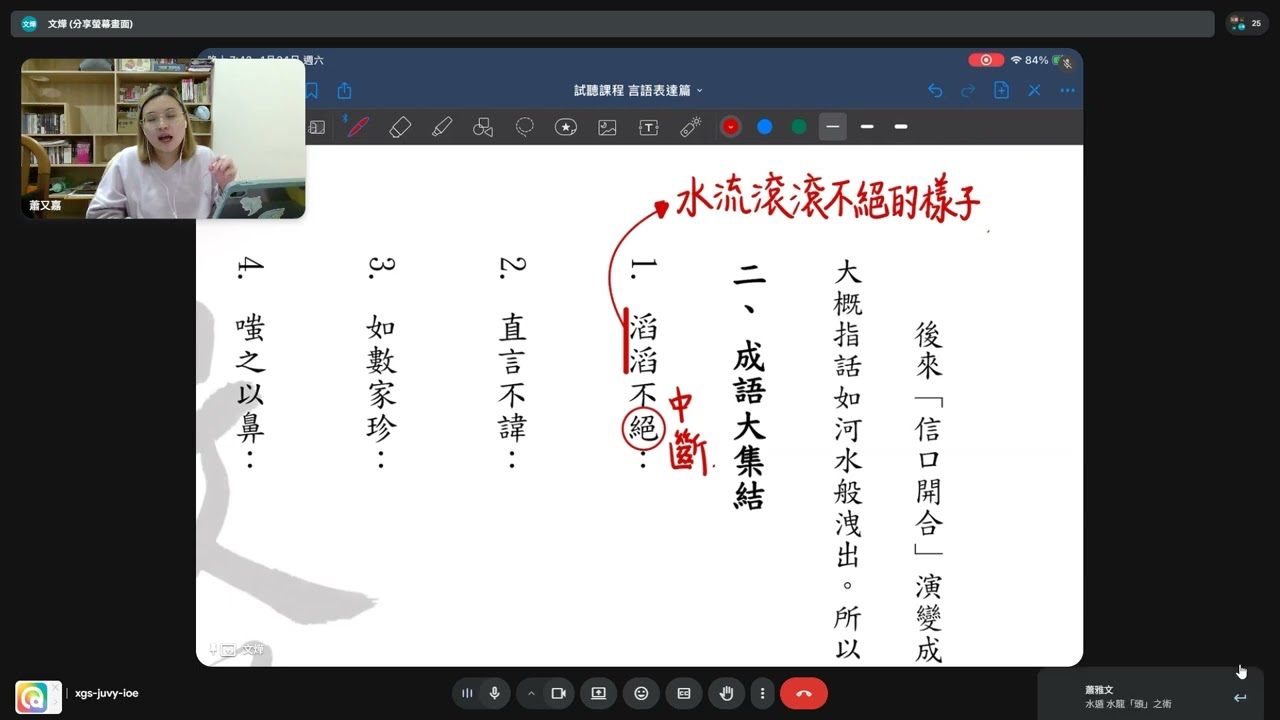Open more call options menu
The height and width of the screenshot is (720, 1280).
(763, 693)
